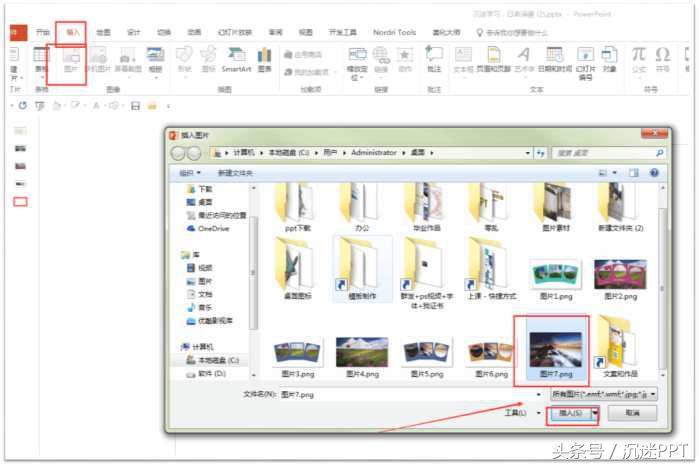Click Administrator in the address path
This screenshot has height=466, width=699.
click(x=374, y=153)
